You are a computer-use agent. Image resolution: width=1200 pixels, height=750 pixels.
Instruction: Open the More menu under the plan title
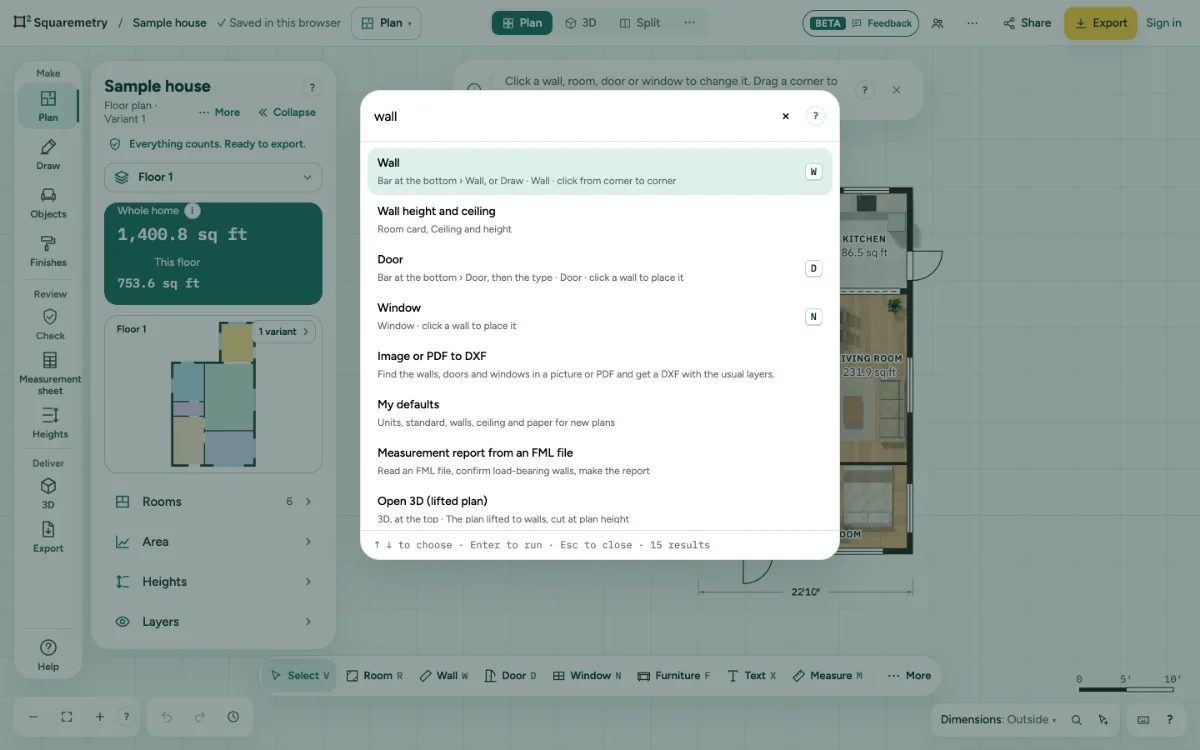click(220, 112)
